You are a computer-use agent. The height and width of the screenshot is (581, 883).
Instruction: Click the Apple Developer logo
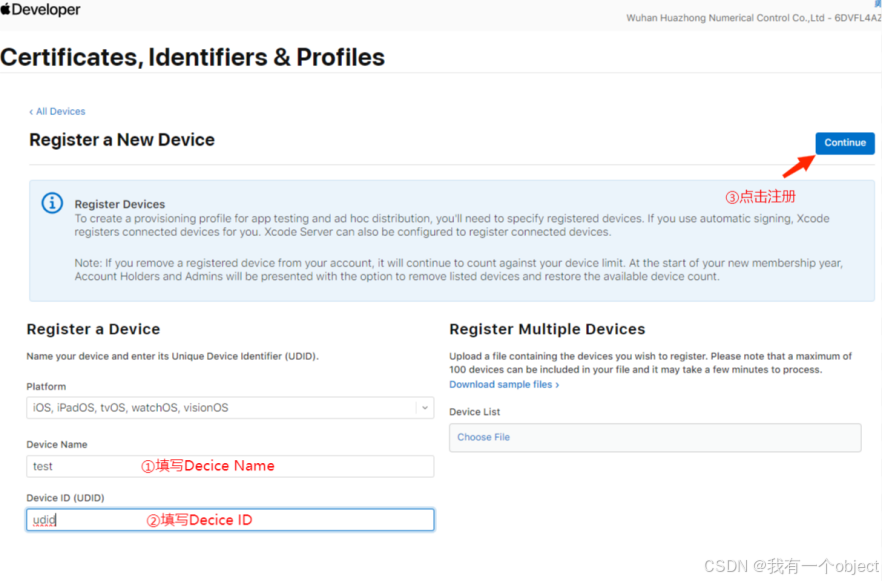[x=41, y=10]
